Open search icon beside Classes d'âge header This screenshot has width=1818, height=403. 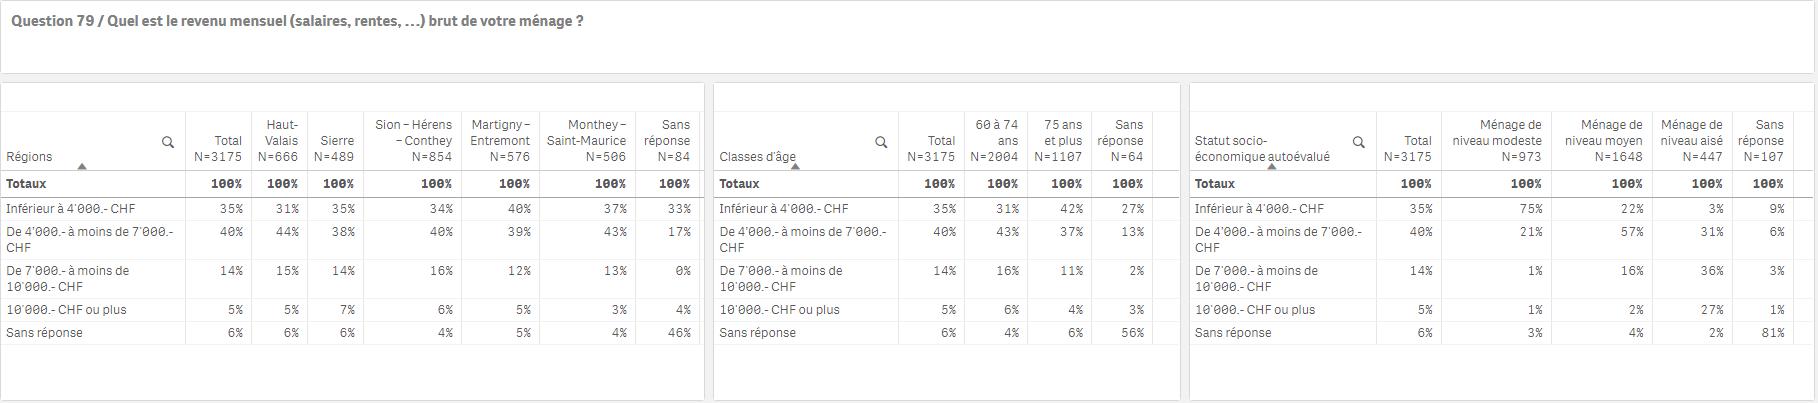(881, 142)
